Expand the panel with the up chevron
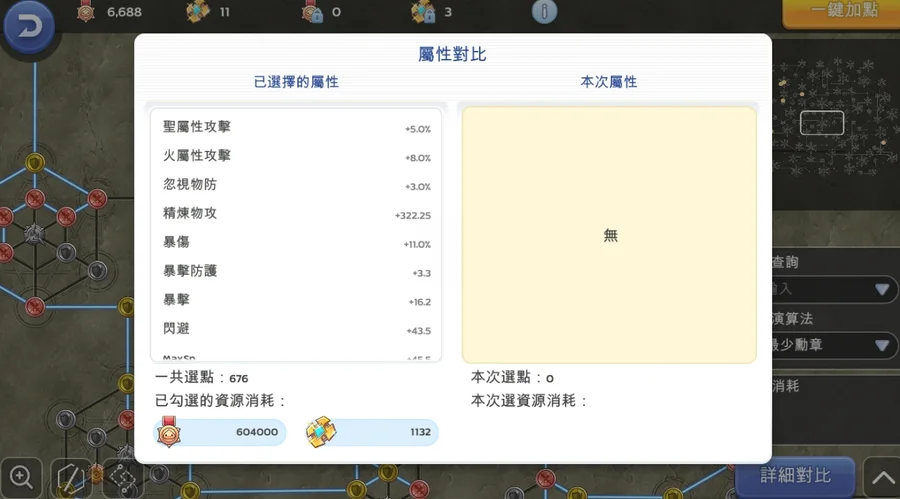The width and height of the screenshot is (900, 499). pyautogui.click(x=883, y=477)
